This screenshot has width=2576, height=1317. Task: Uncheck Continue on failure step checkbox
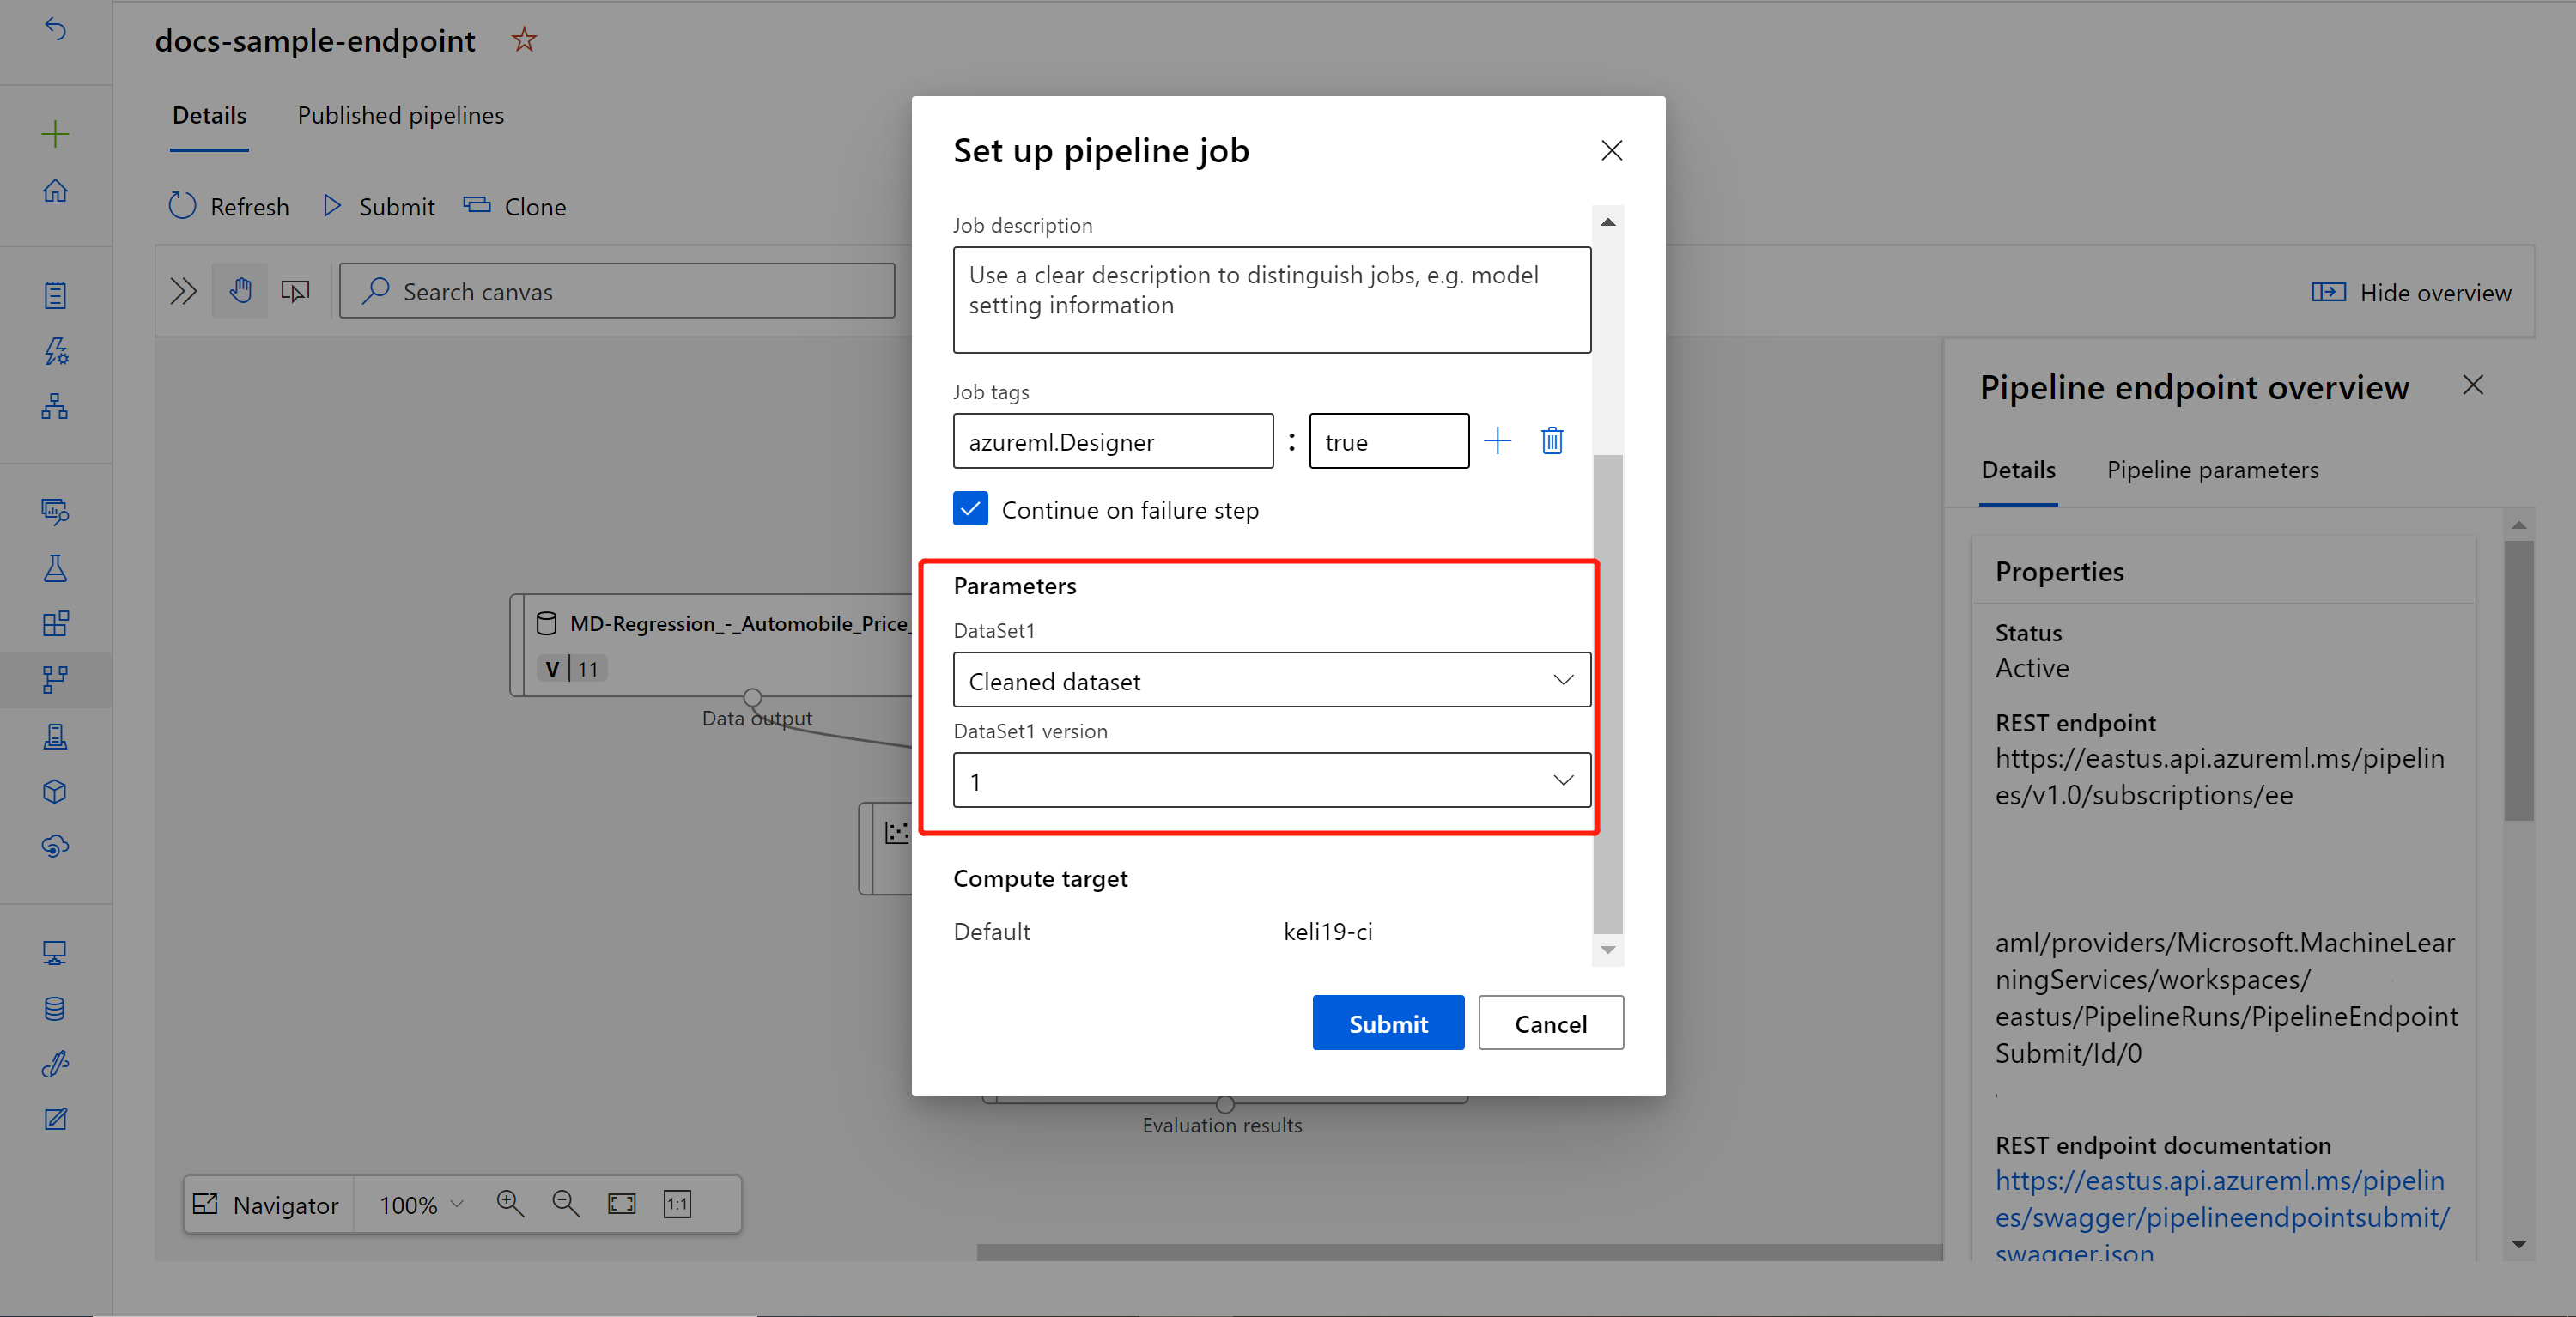970,509
